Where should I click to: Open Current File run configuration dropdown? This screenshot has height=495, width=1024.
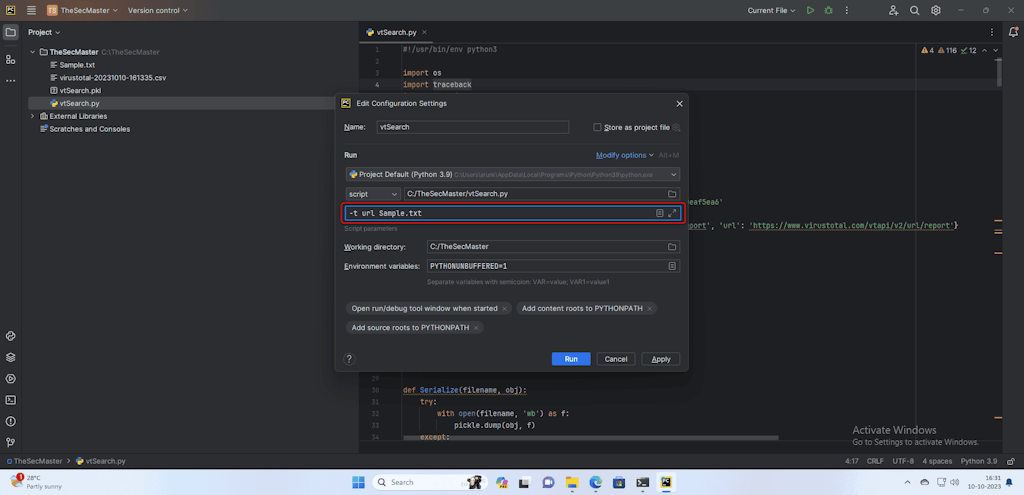pyautogui.click(x=771, y=10)
